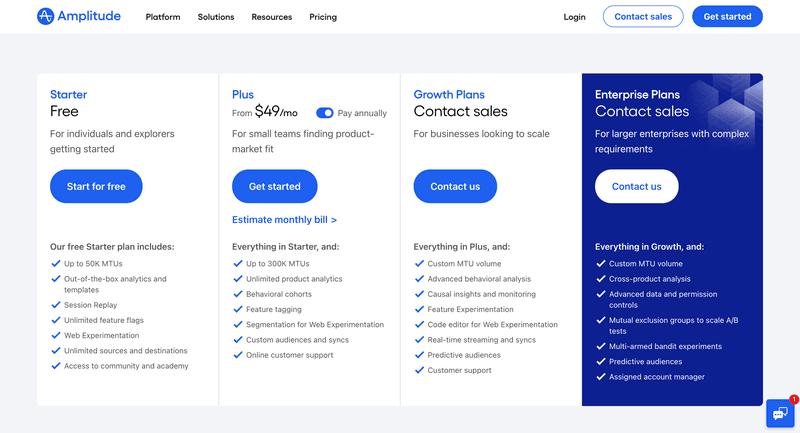This screenshot has height=433, width=800.
Task: Click checkmark icon next to Assigned account manager
Action: [x=600, y=377]
